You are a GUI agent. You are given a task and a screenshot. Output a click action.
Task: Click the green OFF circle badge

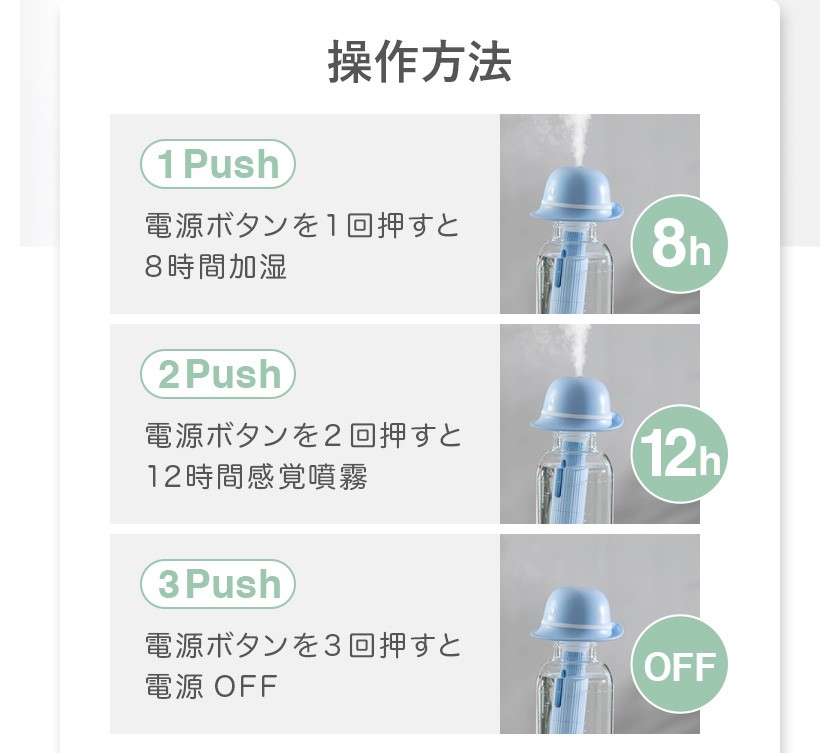click(679, 664)
